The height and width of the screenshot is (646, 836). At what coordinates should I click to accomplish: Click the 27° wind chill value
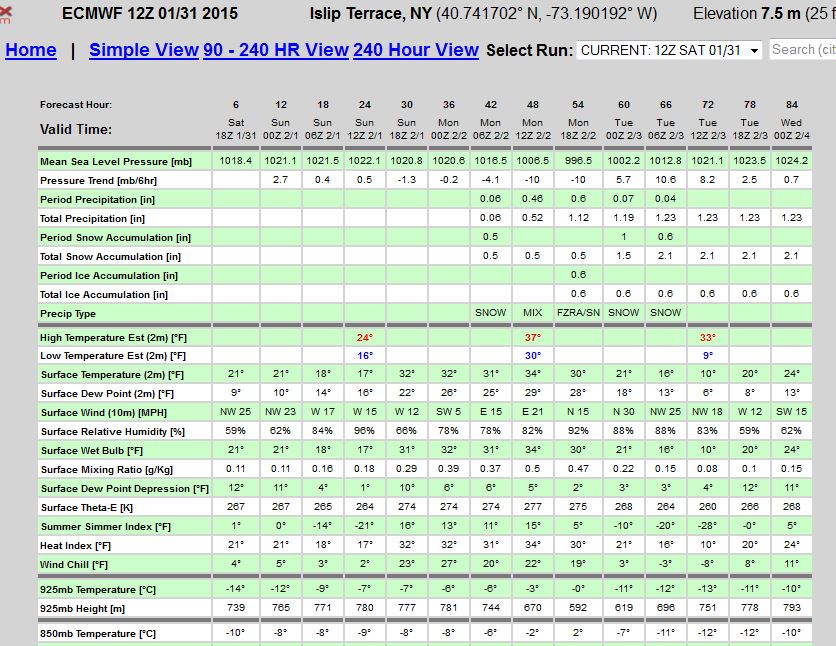[449, 564]
